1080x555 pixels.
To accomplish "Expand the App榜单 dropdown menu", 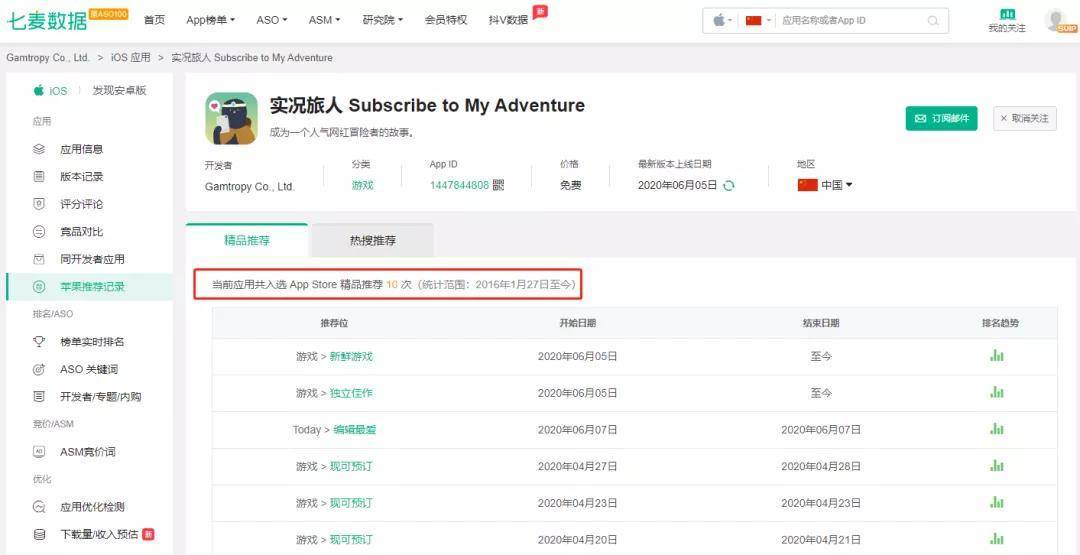I will tap(211, 20).
